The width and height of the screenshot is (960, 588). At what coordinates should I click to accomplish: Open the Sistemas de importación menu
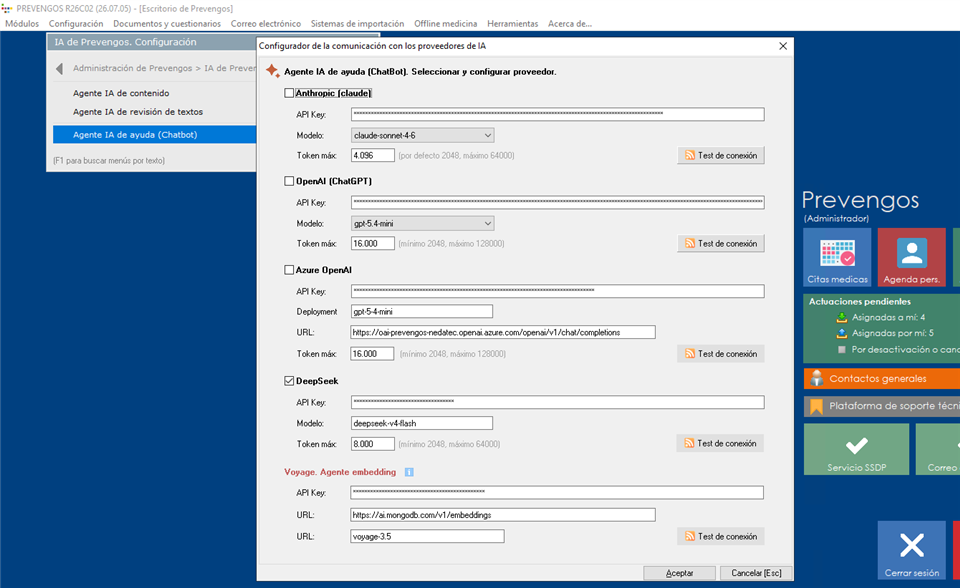tap(358, 24)
